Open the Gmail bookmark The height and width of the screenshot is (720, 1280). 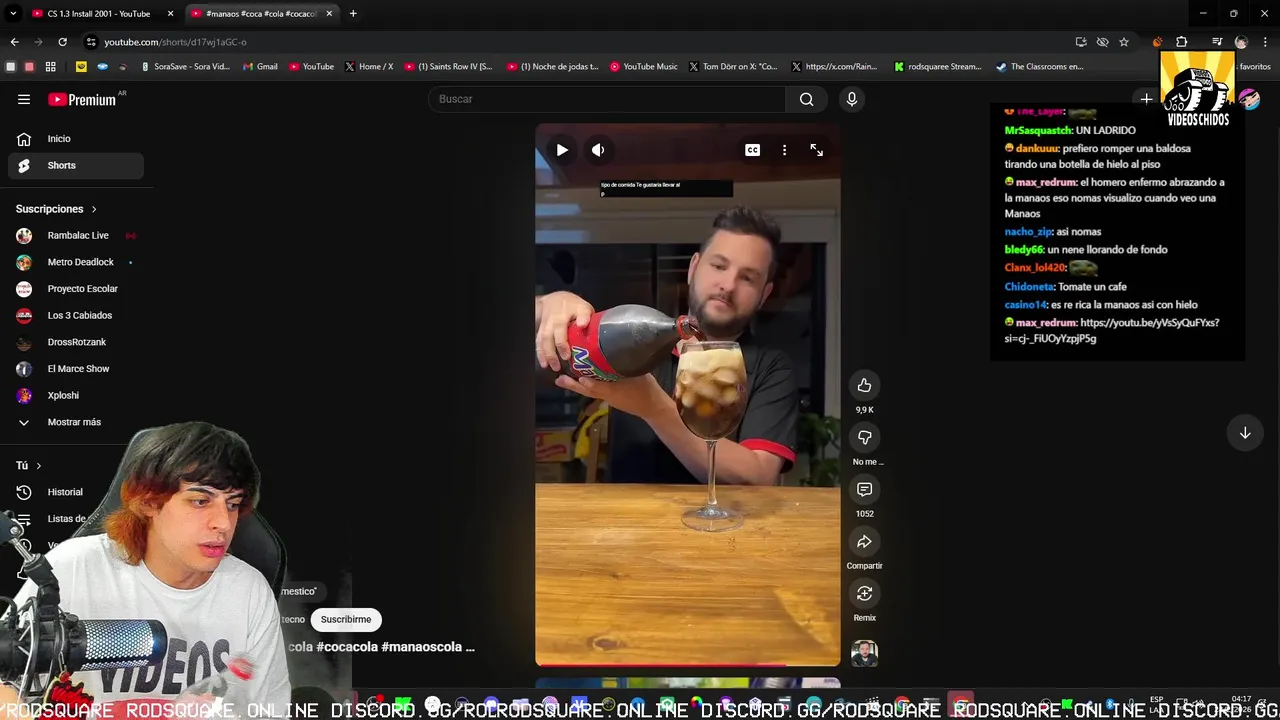(260, 67)
